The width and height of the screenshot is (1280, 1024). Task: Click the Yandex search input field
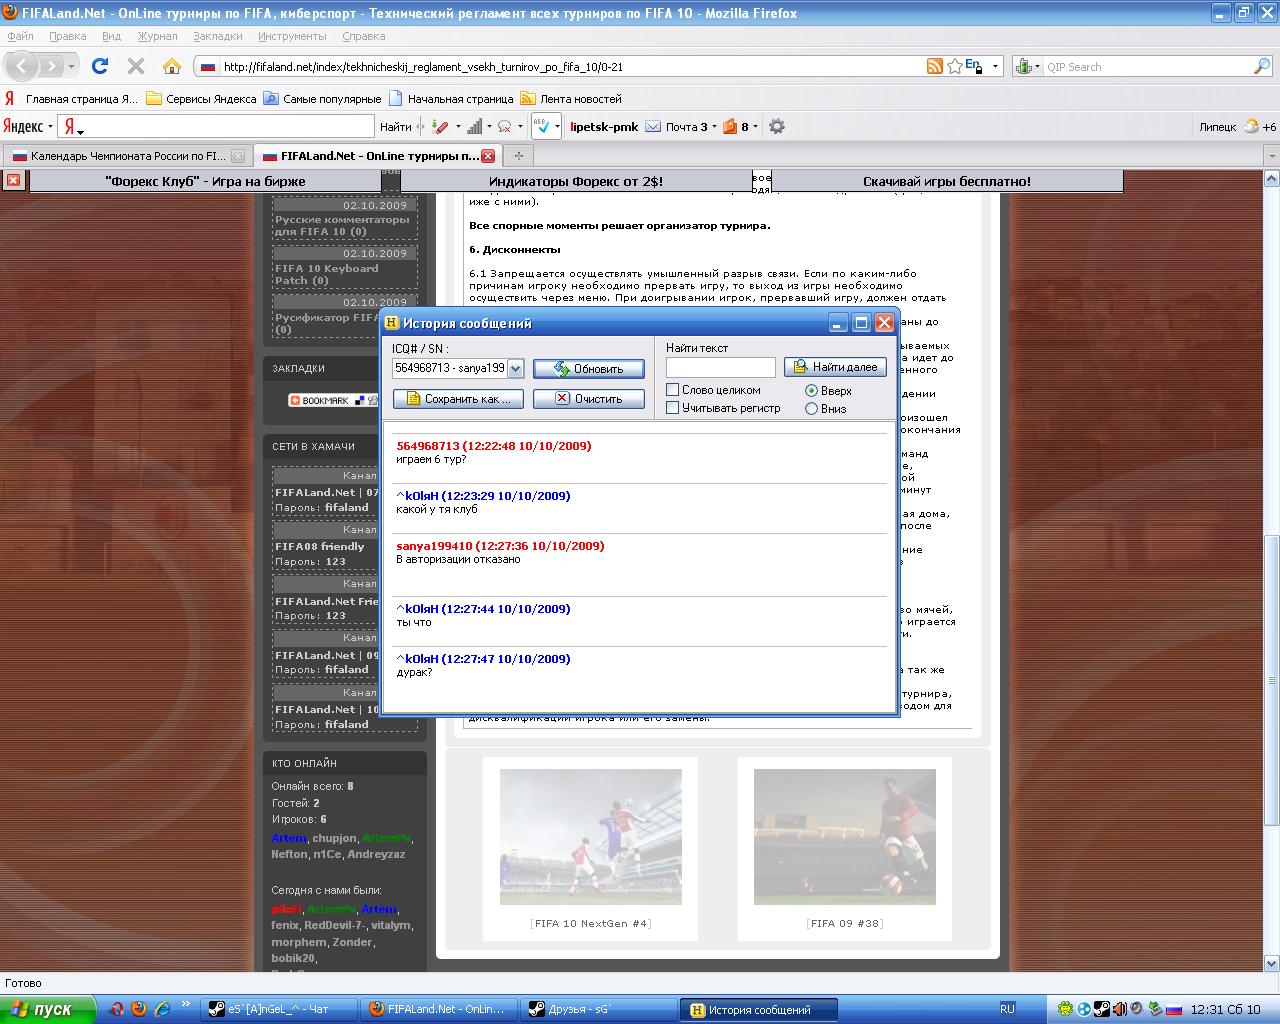click(x=216, y=127)
